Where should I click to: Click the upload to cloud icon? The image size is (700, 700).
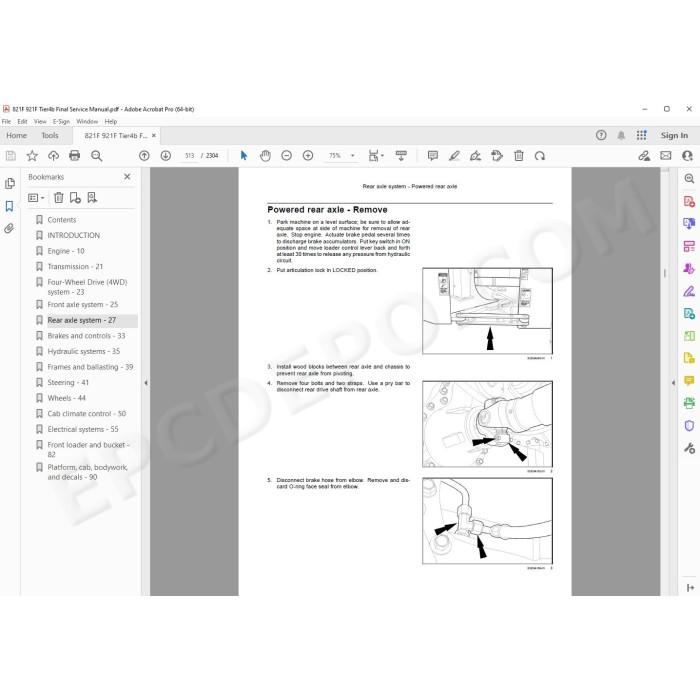coord(54,156)
